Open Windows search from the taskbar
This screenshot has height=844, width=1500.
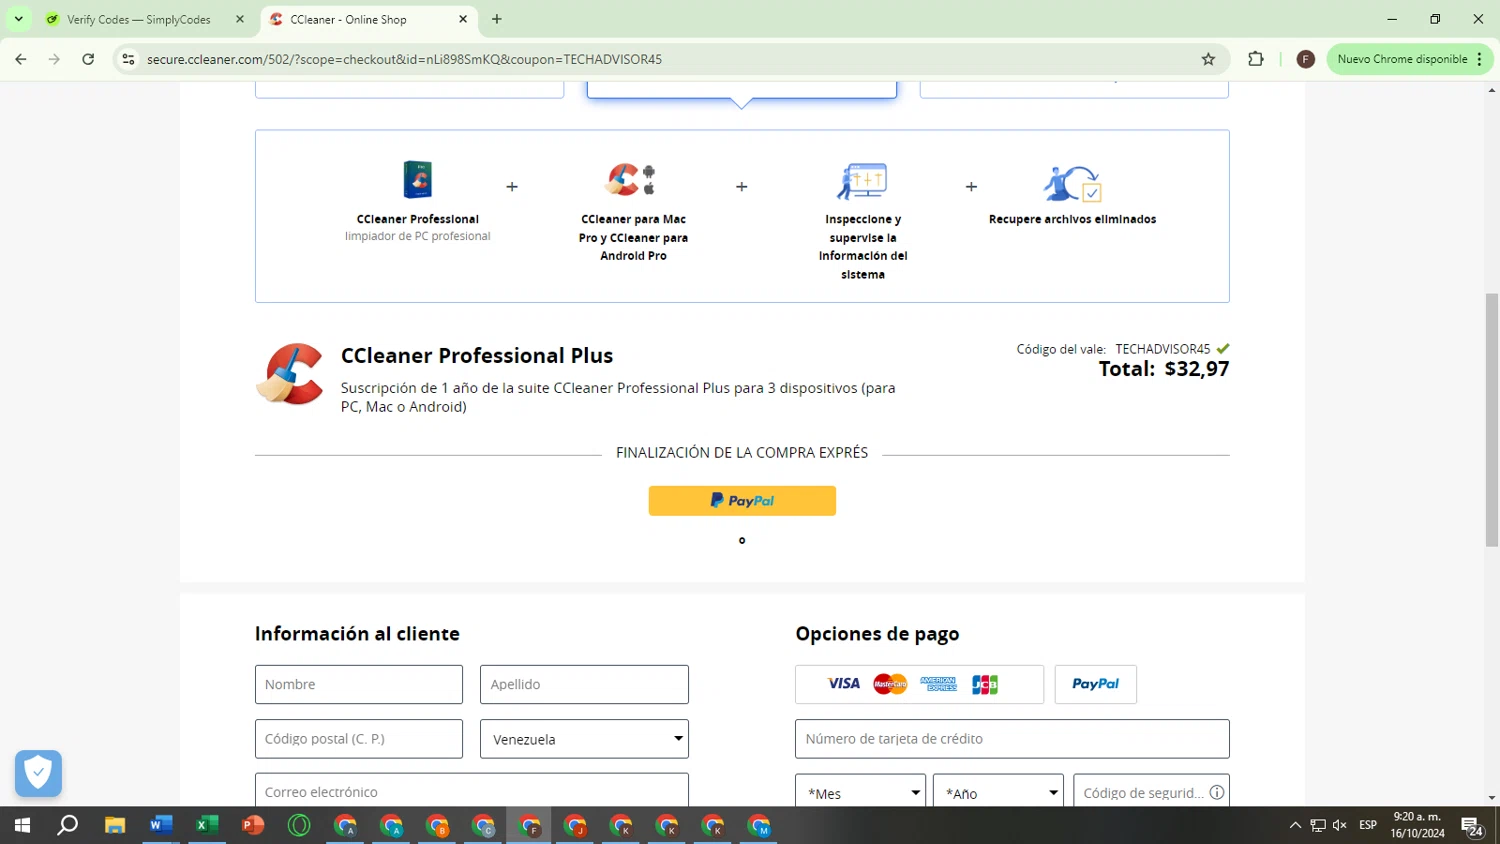[68, 826]
